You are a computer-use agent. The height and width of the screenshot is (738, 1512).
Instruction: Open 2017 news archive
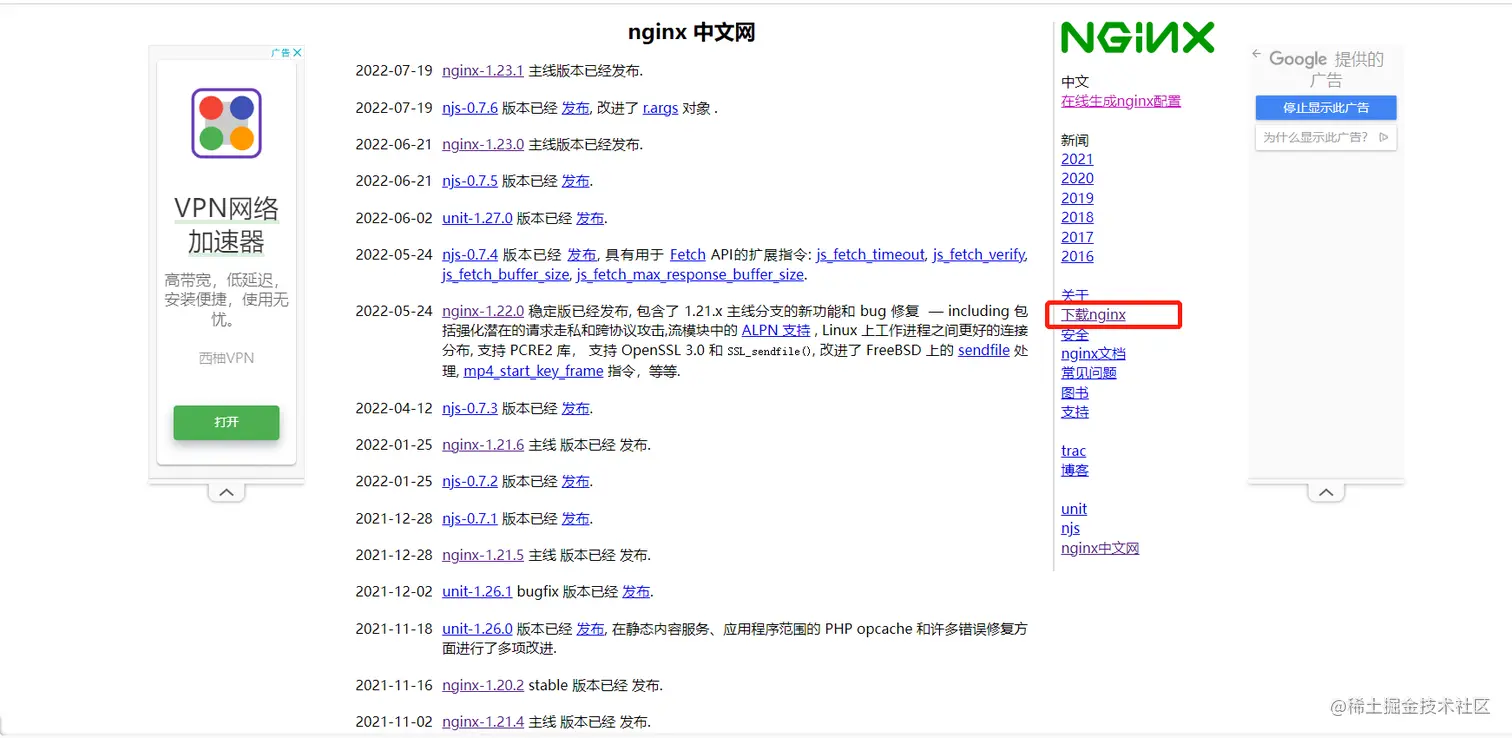[1077, 237]
